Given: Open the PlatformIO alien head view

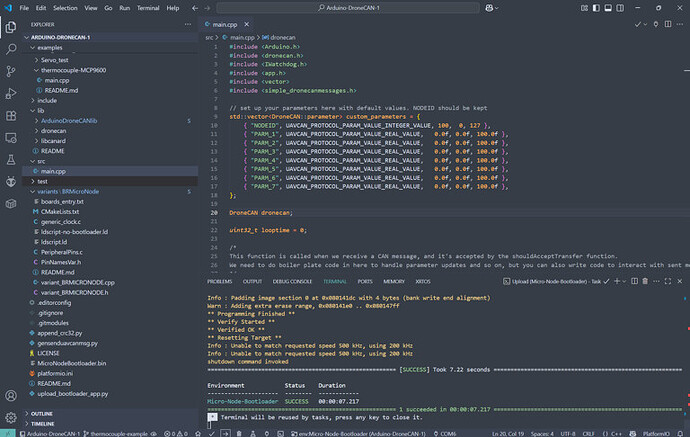Looking at the screenshot, I should (11, 181).
